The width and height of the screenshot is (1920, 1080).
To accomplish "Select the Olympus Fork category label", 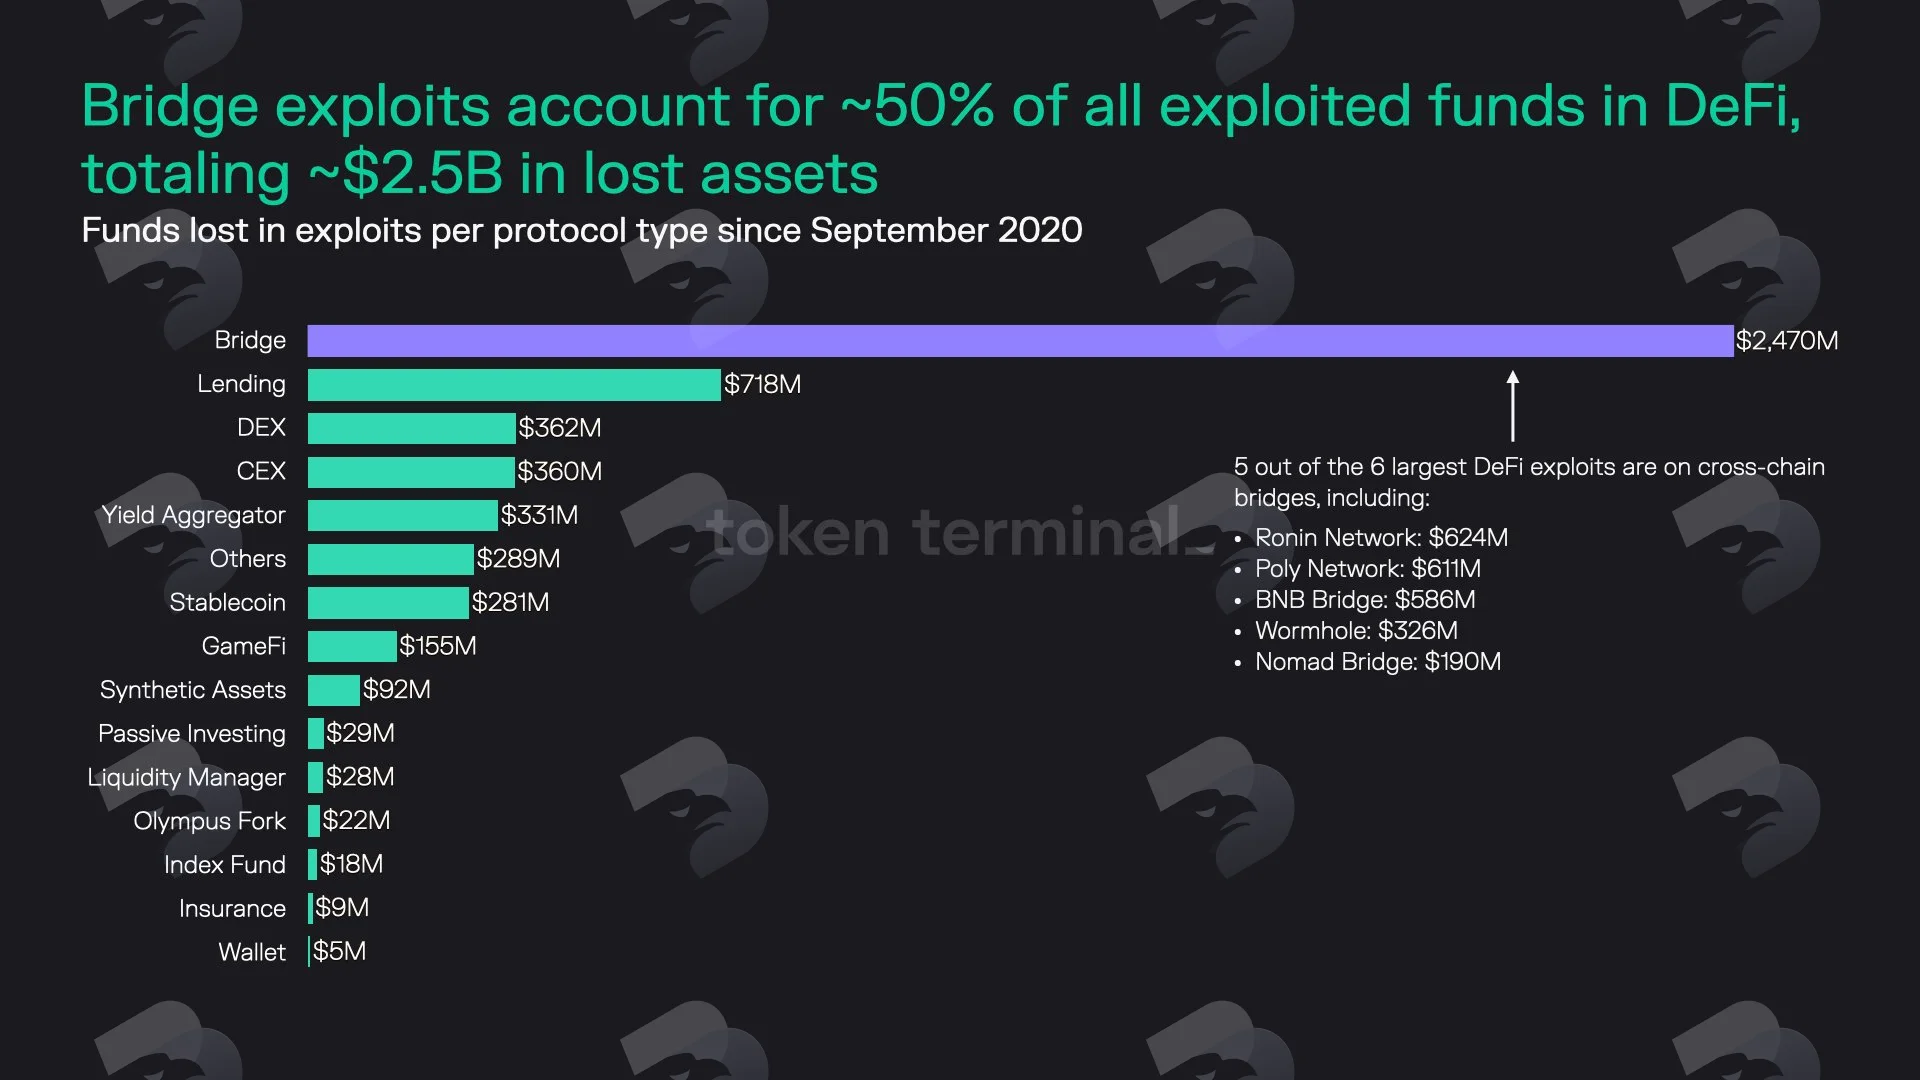I will click(x=210, y=821).
